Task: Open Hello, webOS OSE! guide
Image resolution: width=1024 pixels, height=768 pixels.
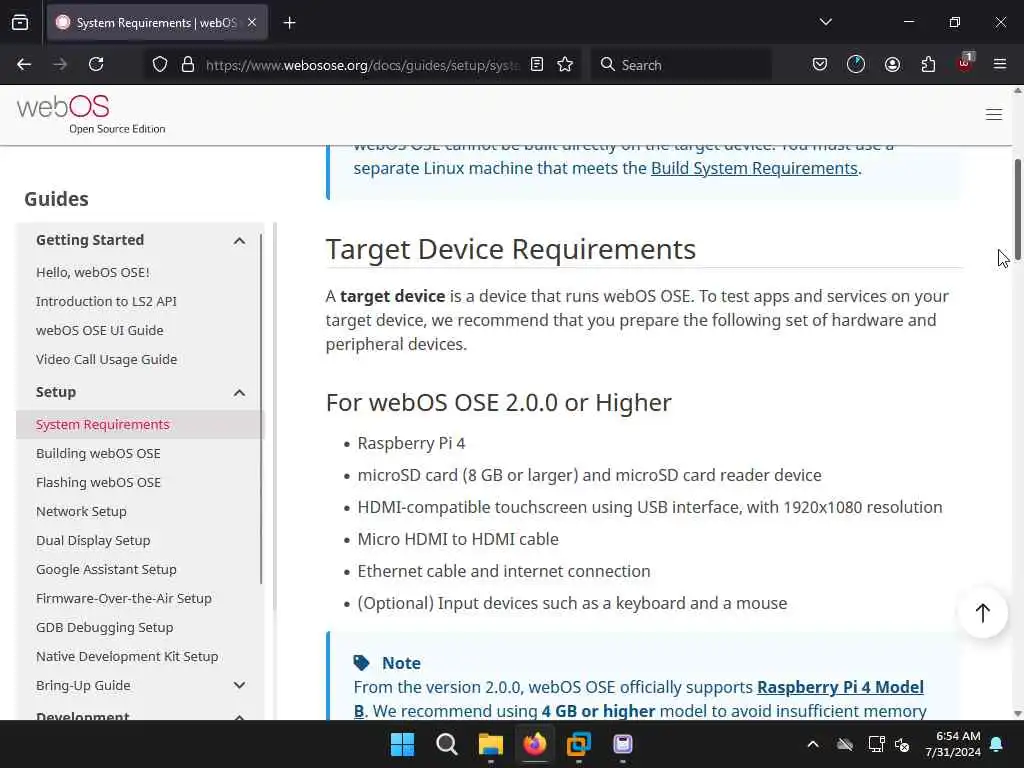Action: click(93, 272)
